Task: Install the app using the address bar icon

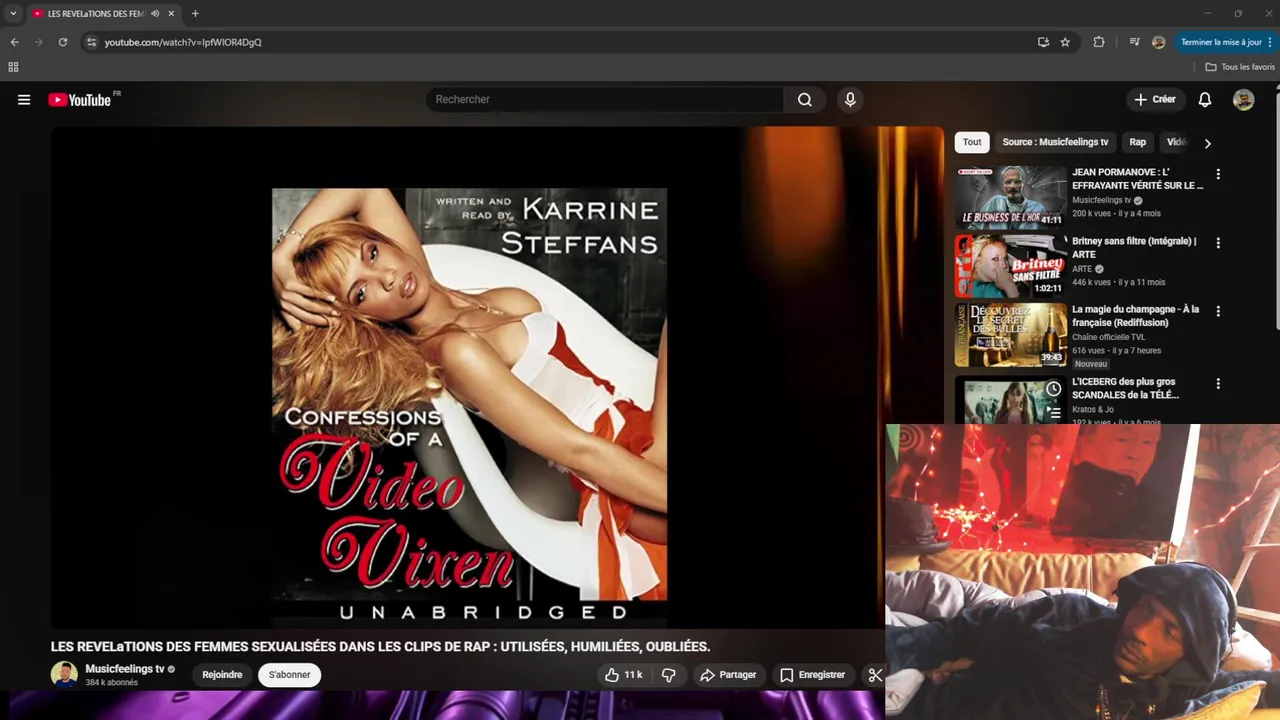Action: point(1043,42)
